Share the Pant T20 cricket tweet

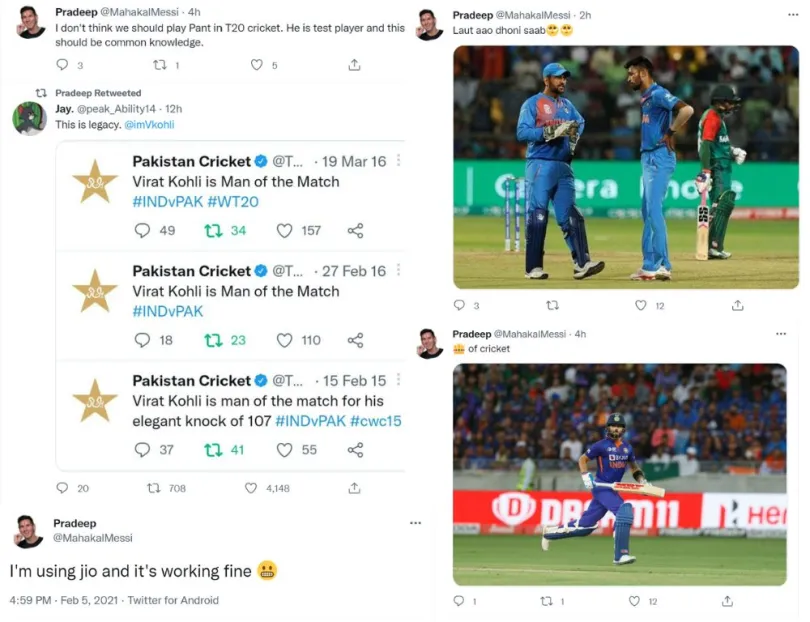click(x=354, y=65)
